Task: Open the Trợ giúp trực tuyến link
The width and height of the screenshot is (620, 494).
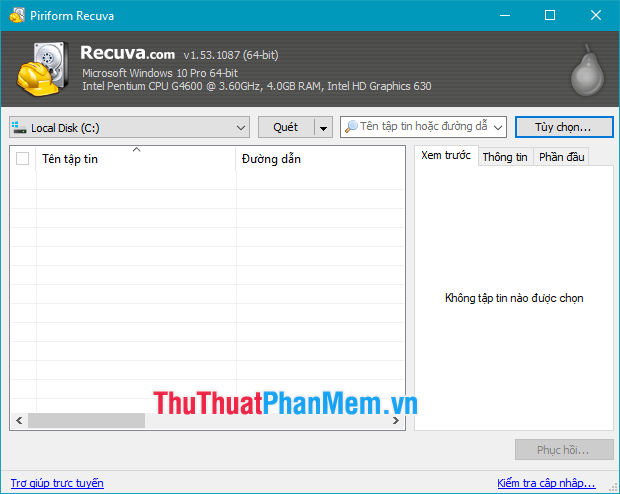Action: coord(57,483)
